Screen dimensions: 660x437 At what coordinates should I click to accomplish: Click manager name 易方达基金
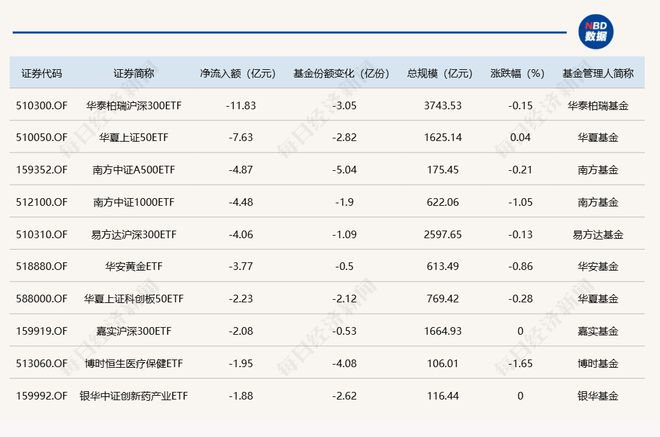pyautogui.click(x=598, y=234)
